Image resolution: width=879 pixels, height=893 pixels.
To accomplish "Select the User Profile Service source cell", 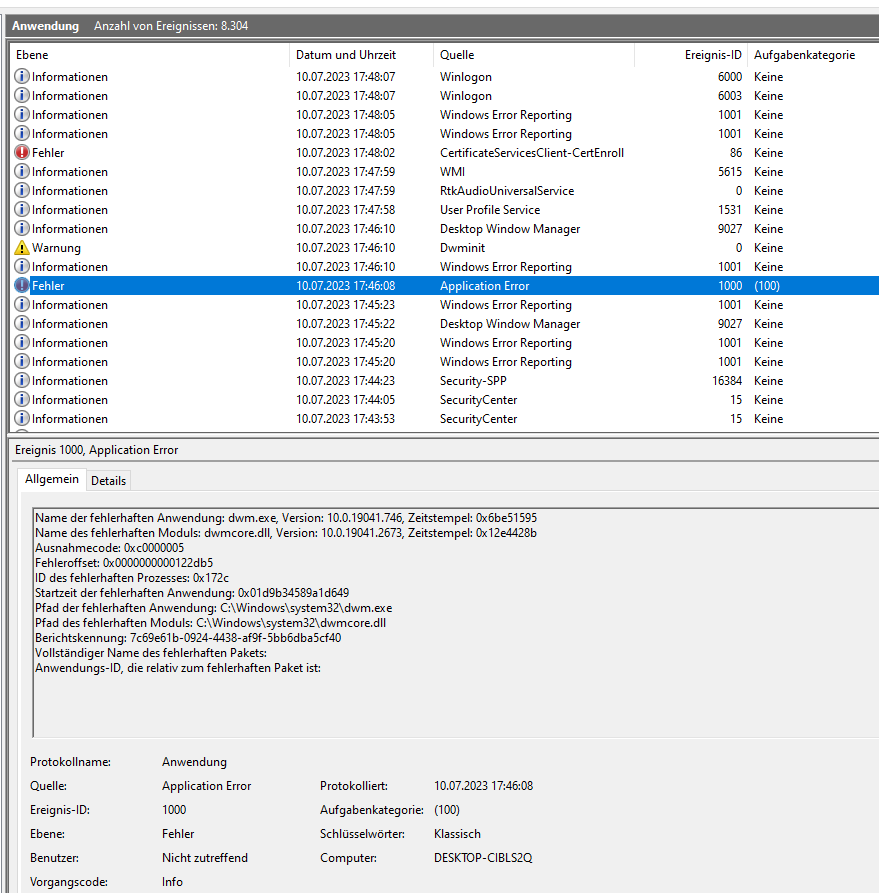I will 490,210.
